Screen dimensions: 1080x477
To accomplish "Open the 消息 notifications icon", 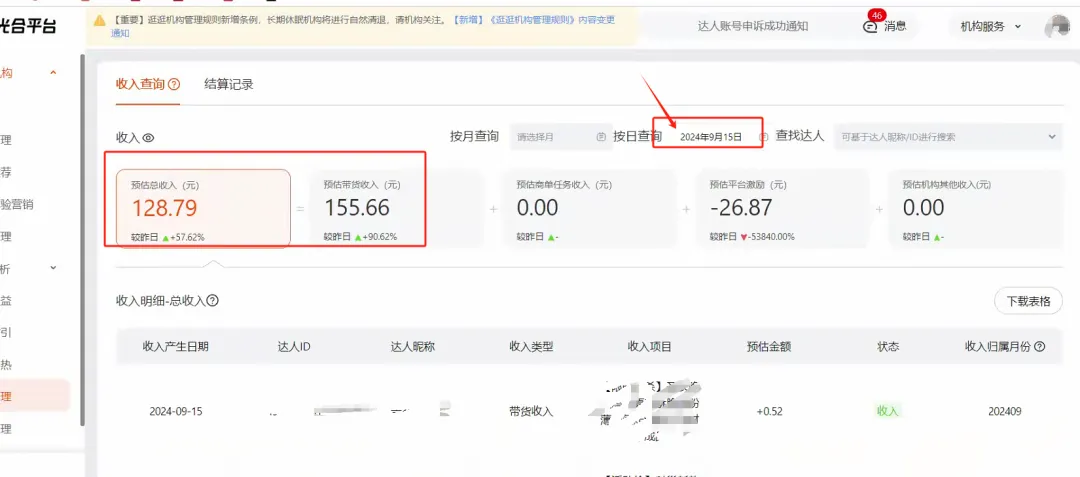I will [x=871, y=27].
